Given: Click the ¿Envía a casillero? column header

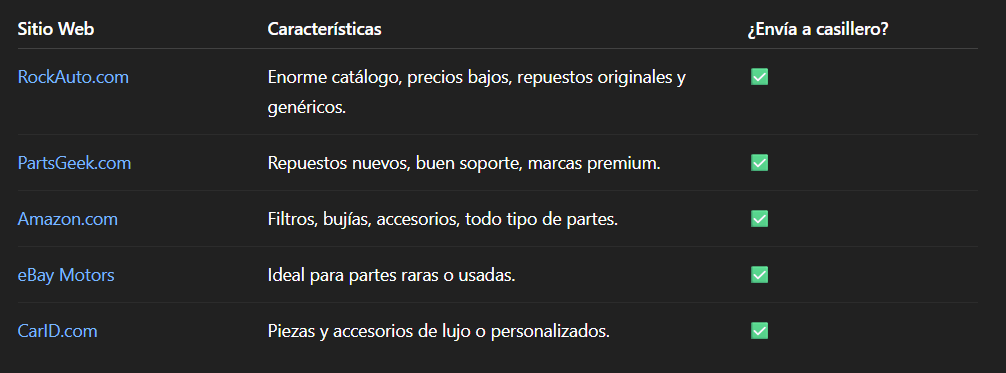Looking at the screenshot, I should click(x=818, y=29).
